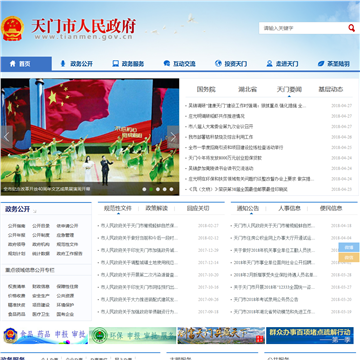Switch to the 国务院 news tab
The width and height of the screenshot is (360, 360).
[206, 89]
